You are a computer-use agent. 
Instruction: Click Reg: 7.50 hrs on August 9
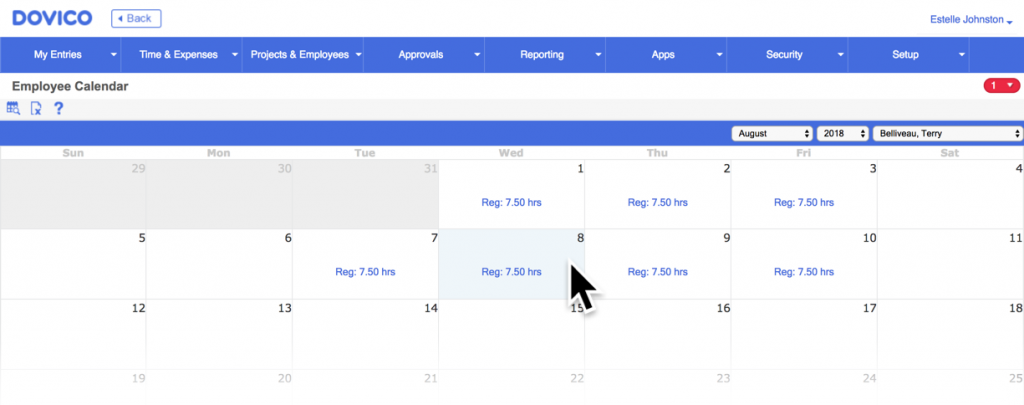click(x=658, y=272)
